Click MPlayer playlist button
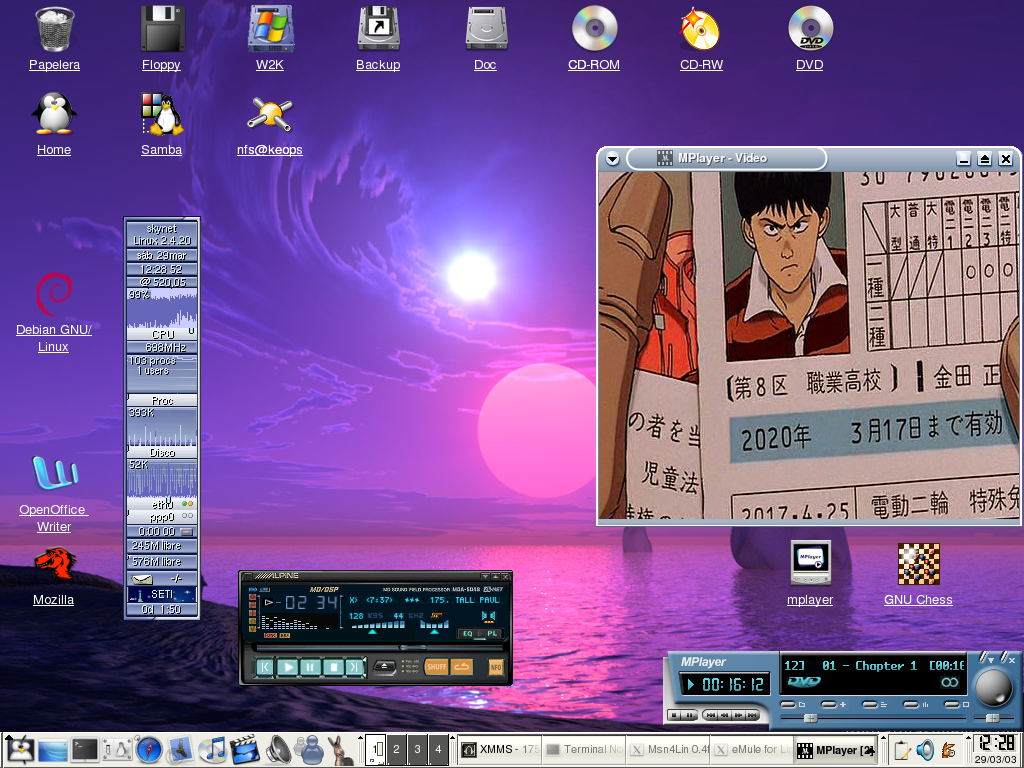Viewport: 1024px width, 768px height. (870, 705)
